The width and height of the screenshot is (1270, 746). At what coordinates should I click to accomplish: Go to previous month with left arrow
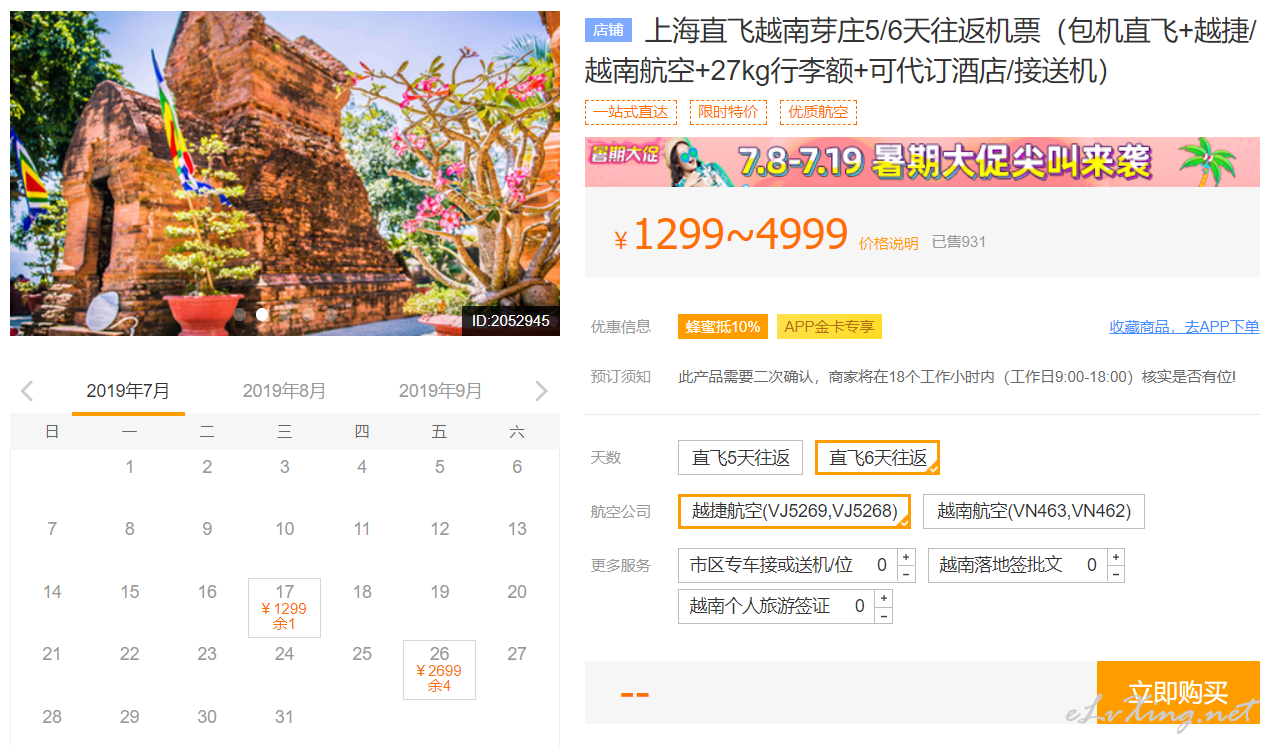[x=27, y=391]
